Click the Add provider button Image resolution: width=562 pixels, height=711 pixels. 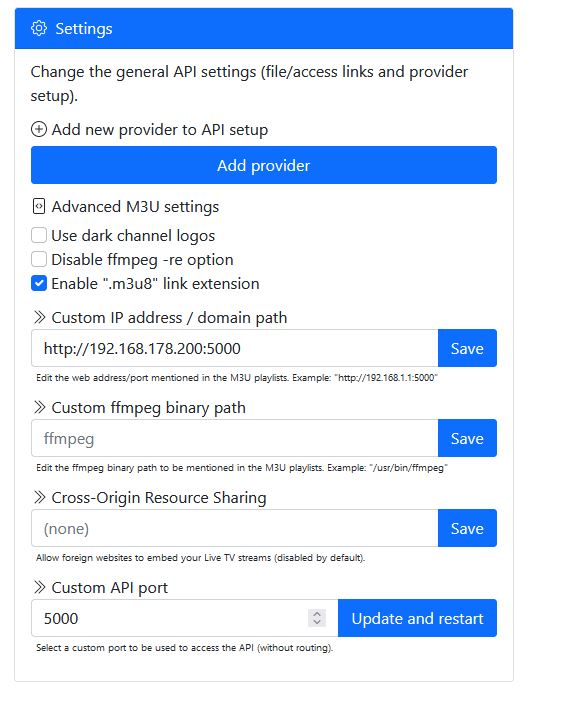point(264,165)
